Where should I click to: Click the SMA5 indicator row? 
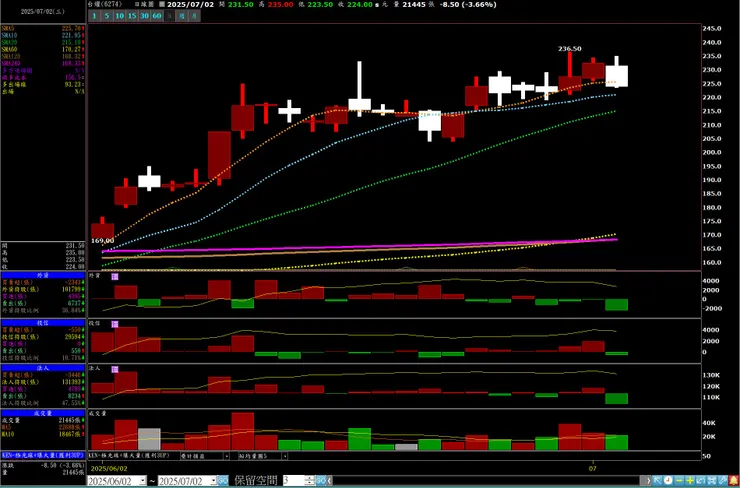[43, 28]
